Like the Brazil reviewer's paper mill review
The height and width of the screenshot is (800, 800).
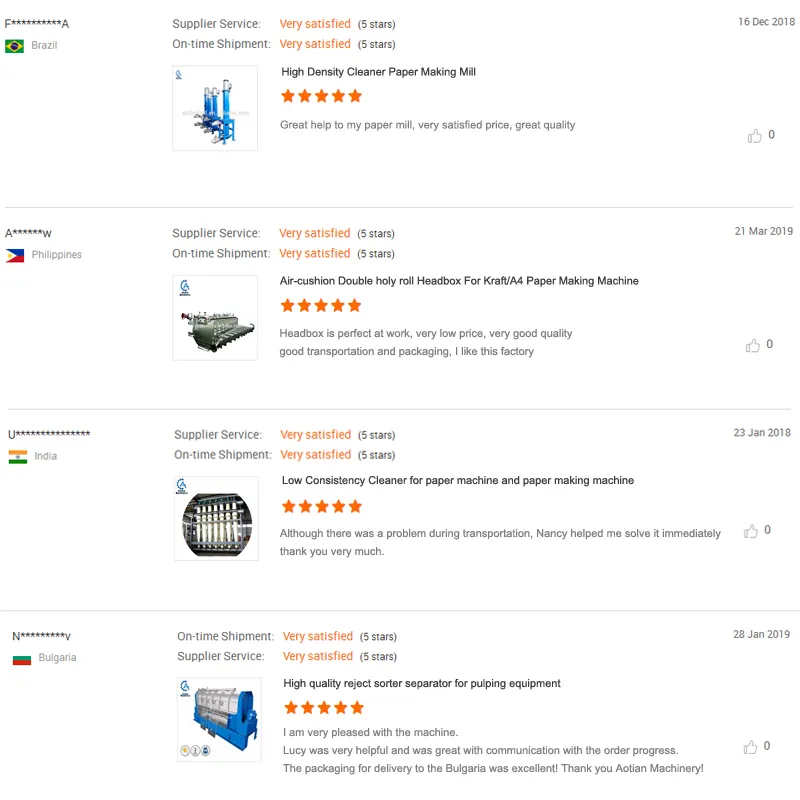[x=754, y=136]
